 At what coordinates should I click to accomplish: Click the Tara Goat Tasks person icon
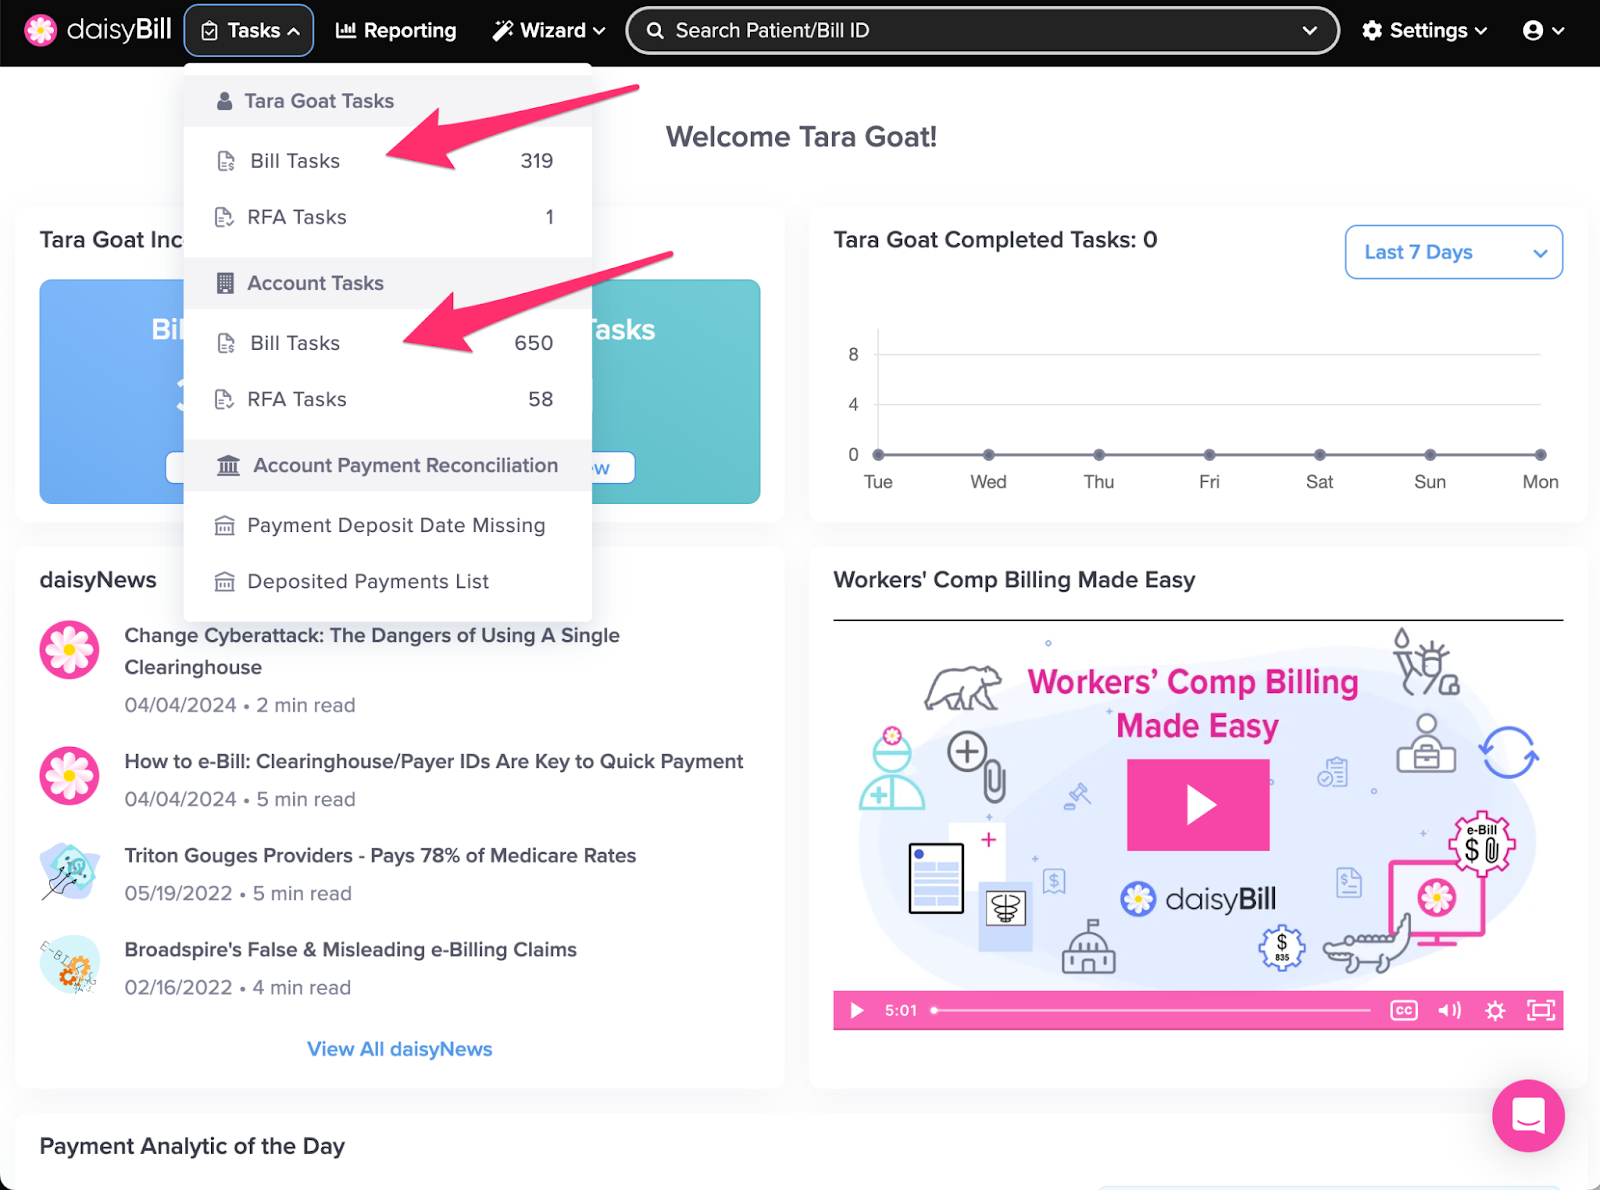click(225, 101)
